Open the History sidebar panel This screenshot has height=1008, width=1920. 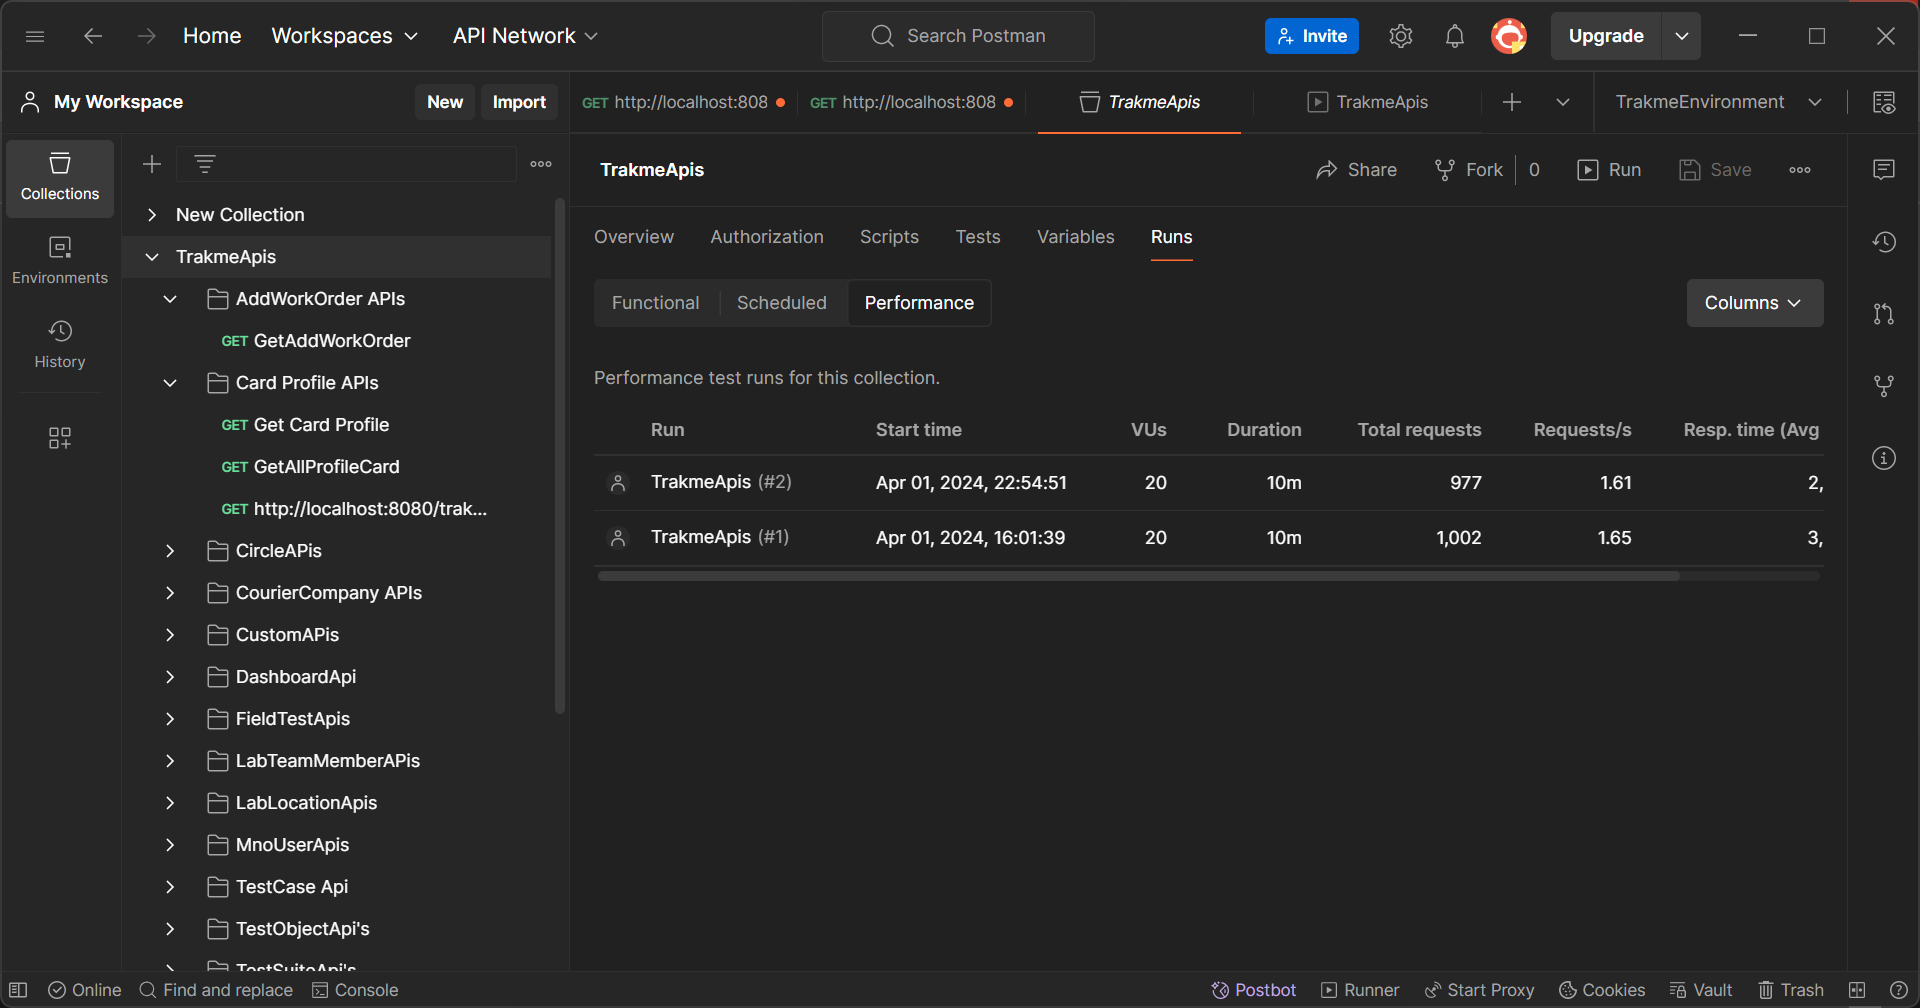click(60, 345)
